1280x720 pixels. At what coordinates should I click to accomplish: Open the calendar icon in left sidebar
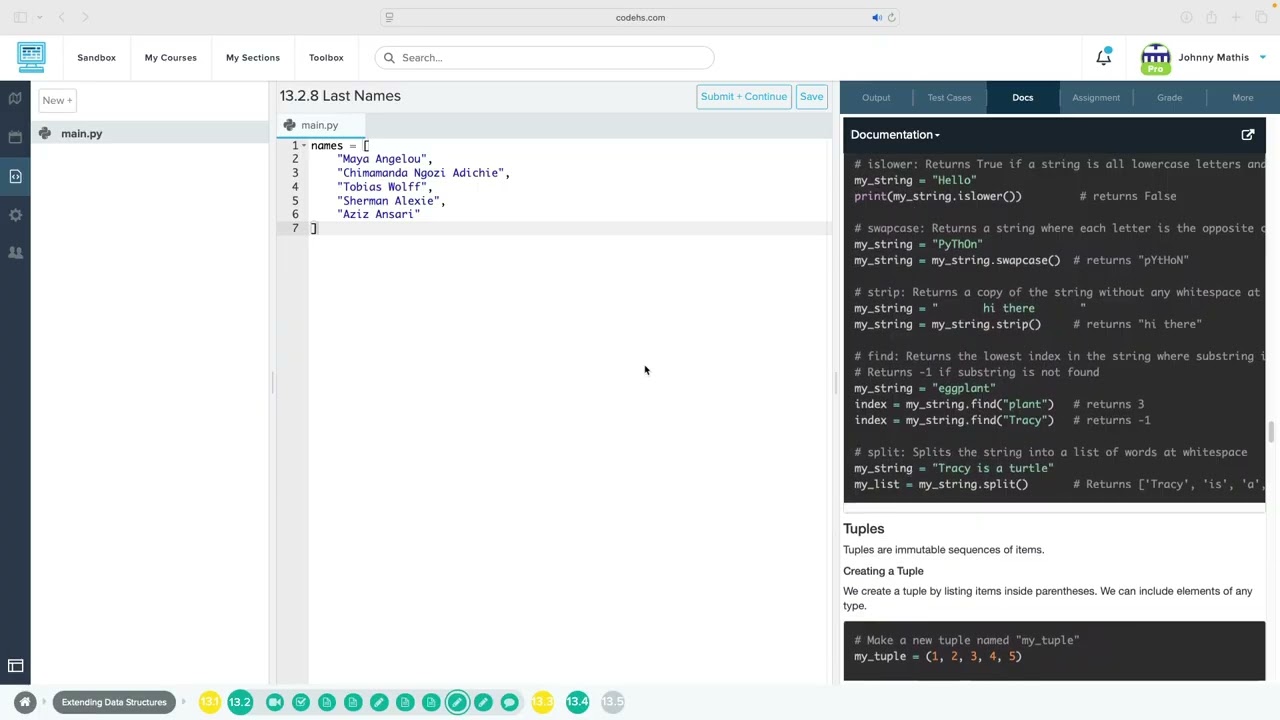click(15, 137)
